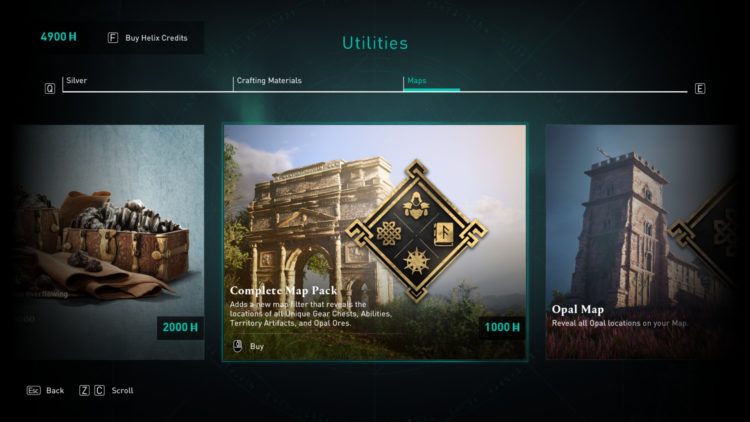Click the hooded assassin symbol in emblem
The image size is (750, 422).
416,205
